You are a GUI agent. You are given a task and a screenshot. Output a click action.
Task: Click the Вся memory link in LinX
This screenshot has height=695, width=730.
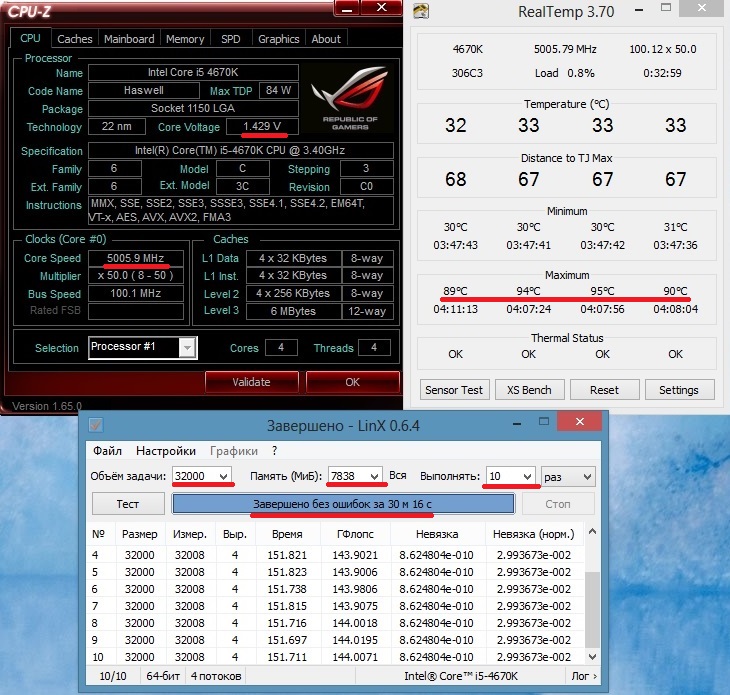[x=398, y=475]
